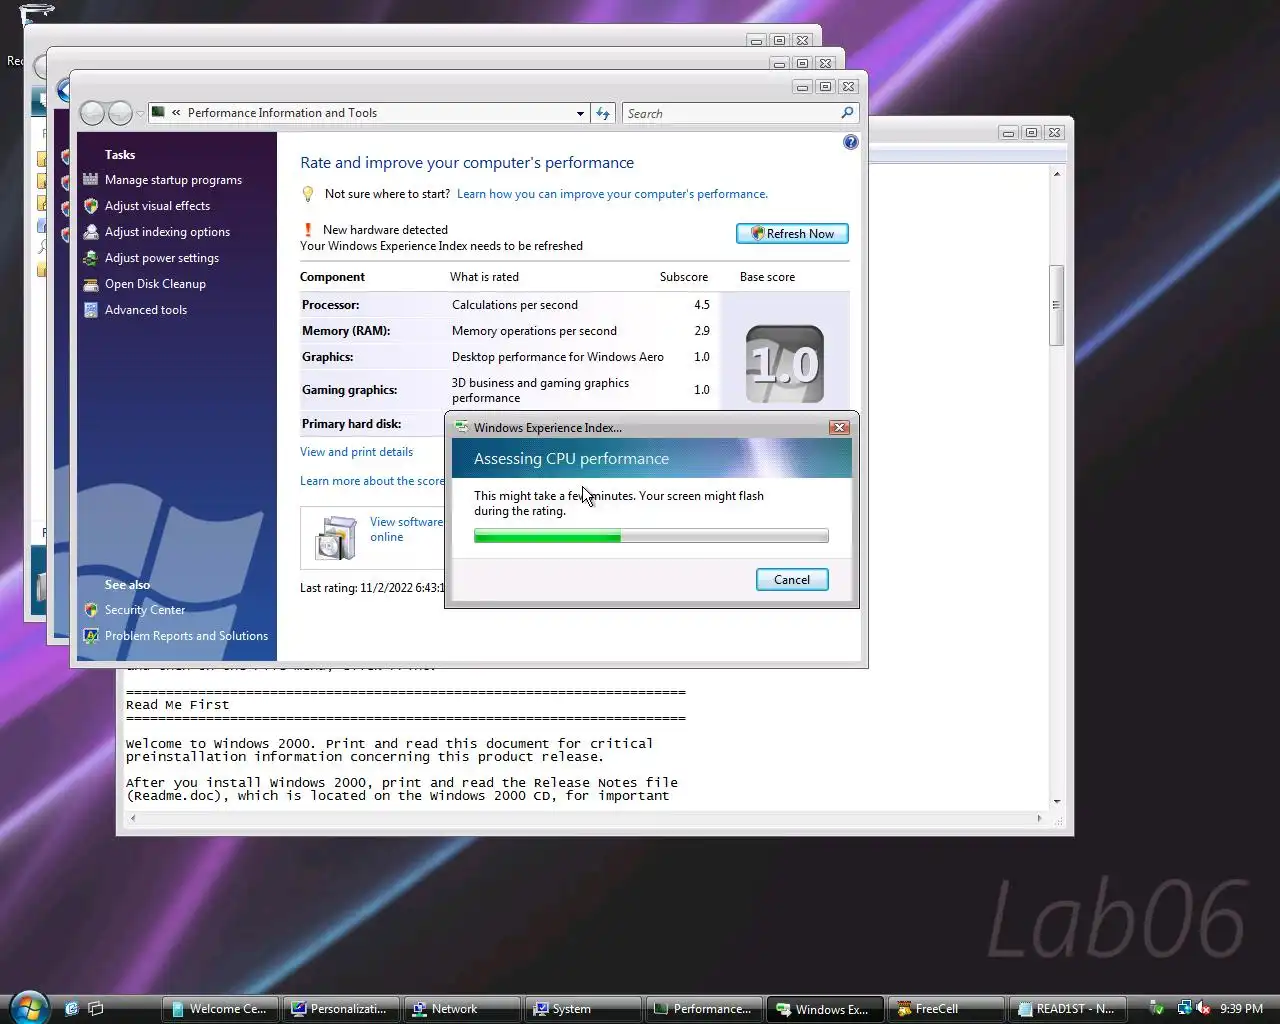Click the double chevron in address bar

pyautogui.click(x=176, y=113)
